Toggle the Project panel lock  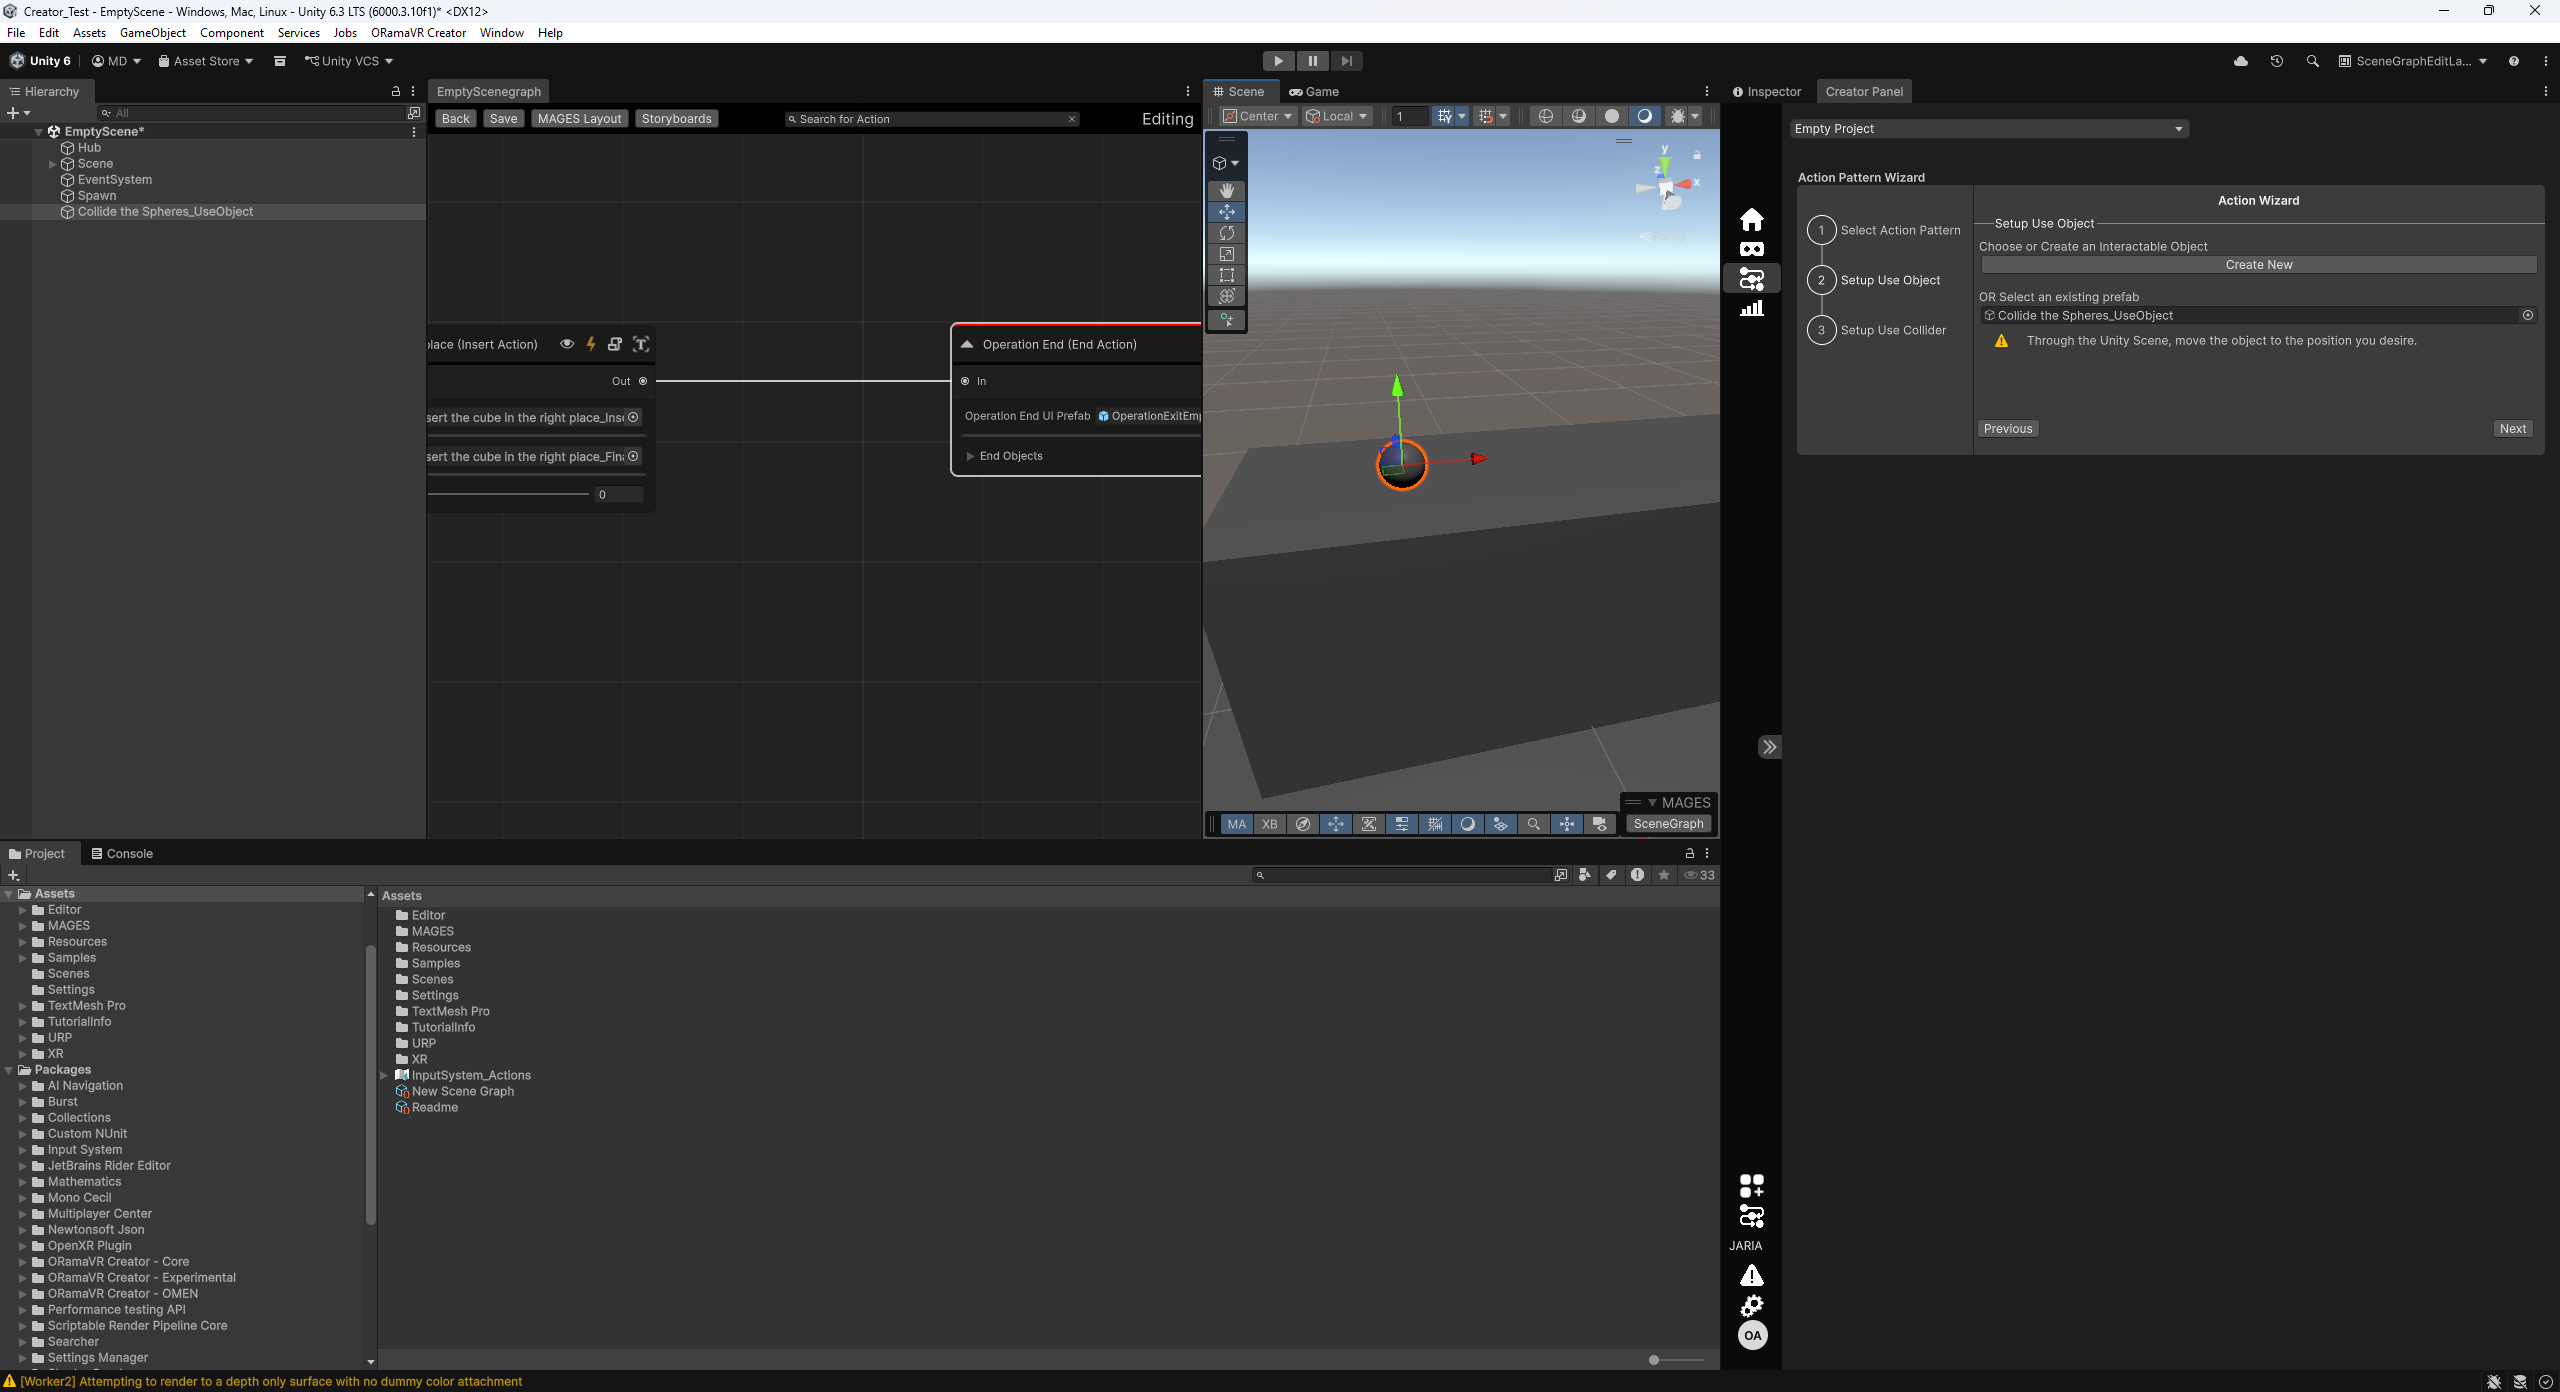coord(1690,853)
